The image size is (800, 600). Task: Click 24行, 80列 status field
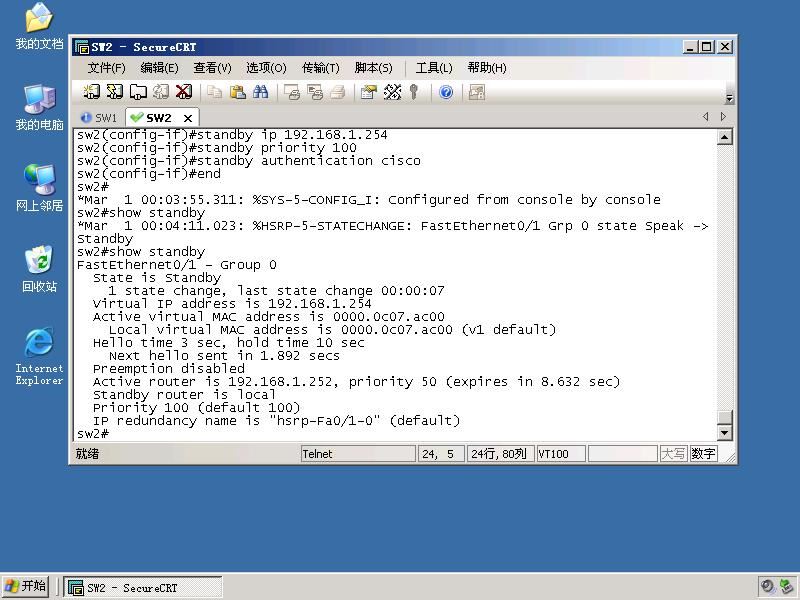(x=499, y=454)
